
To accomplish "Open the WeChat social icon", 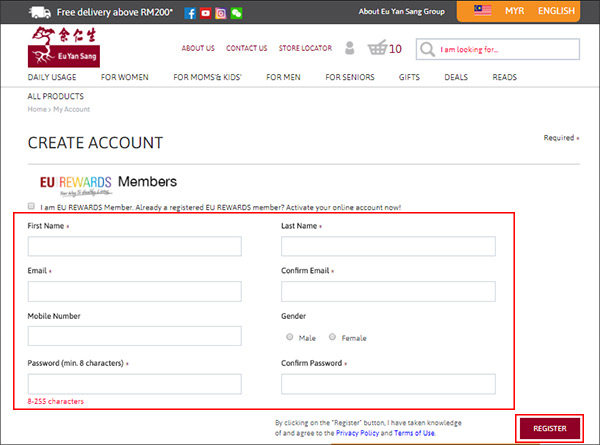I will [236, 13].
